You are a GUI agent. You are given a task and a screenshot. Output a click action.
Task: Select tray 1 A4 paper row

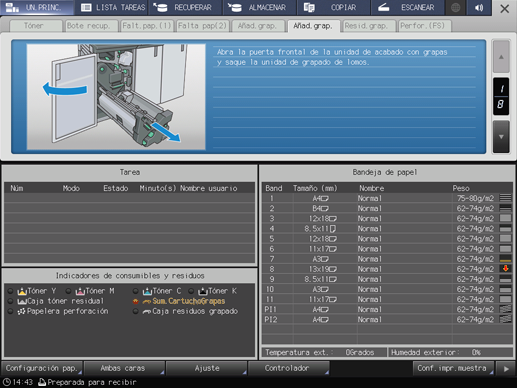click(388, 198)
